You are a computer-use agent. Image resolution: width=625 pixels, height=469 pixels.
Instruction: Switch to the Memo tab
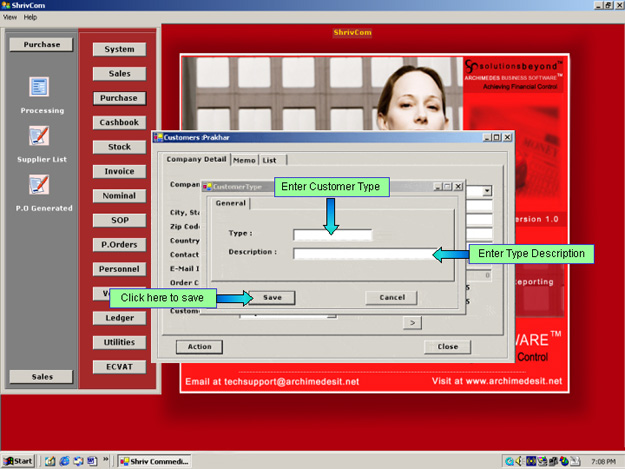click(244, 160)
